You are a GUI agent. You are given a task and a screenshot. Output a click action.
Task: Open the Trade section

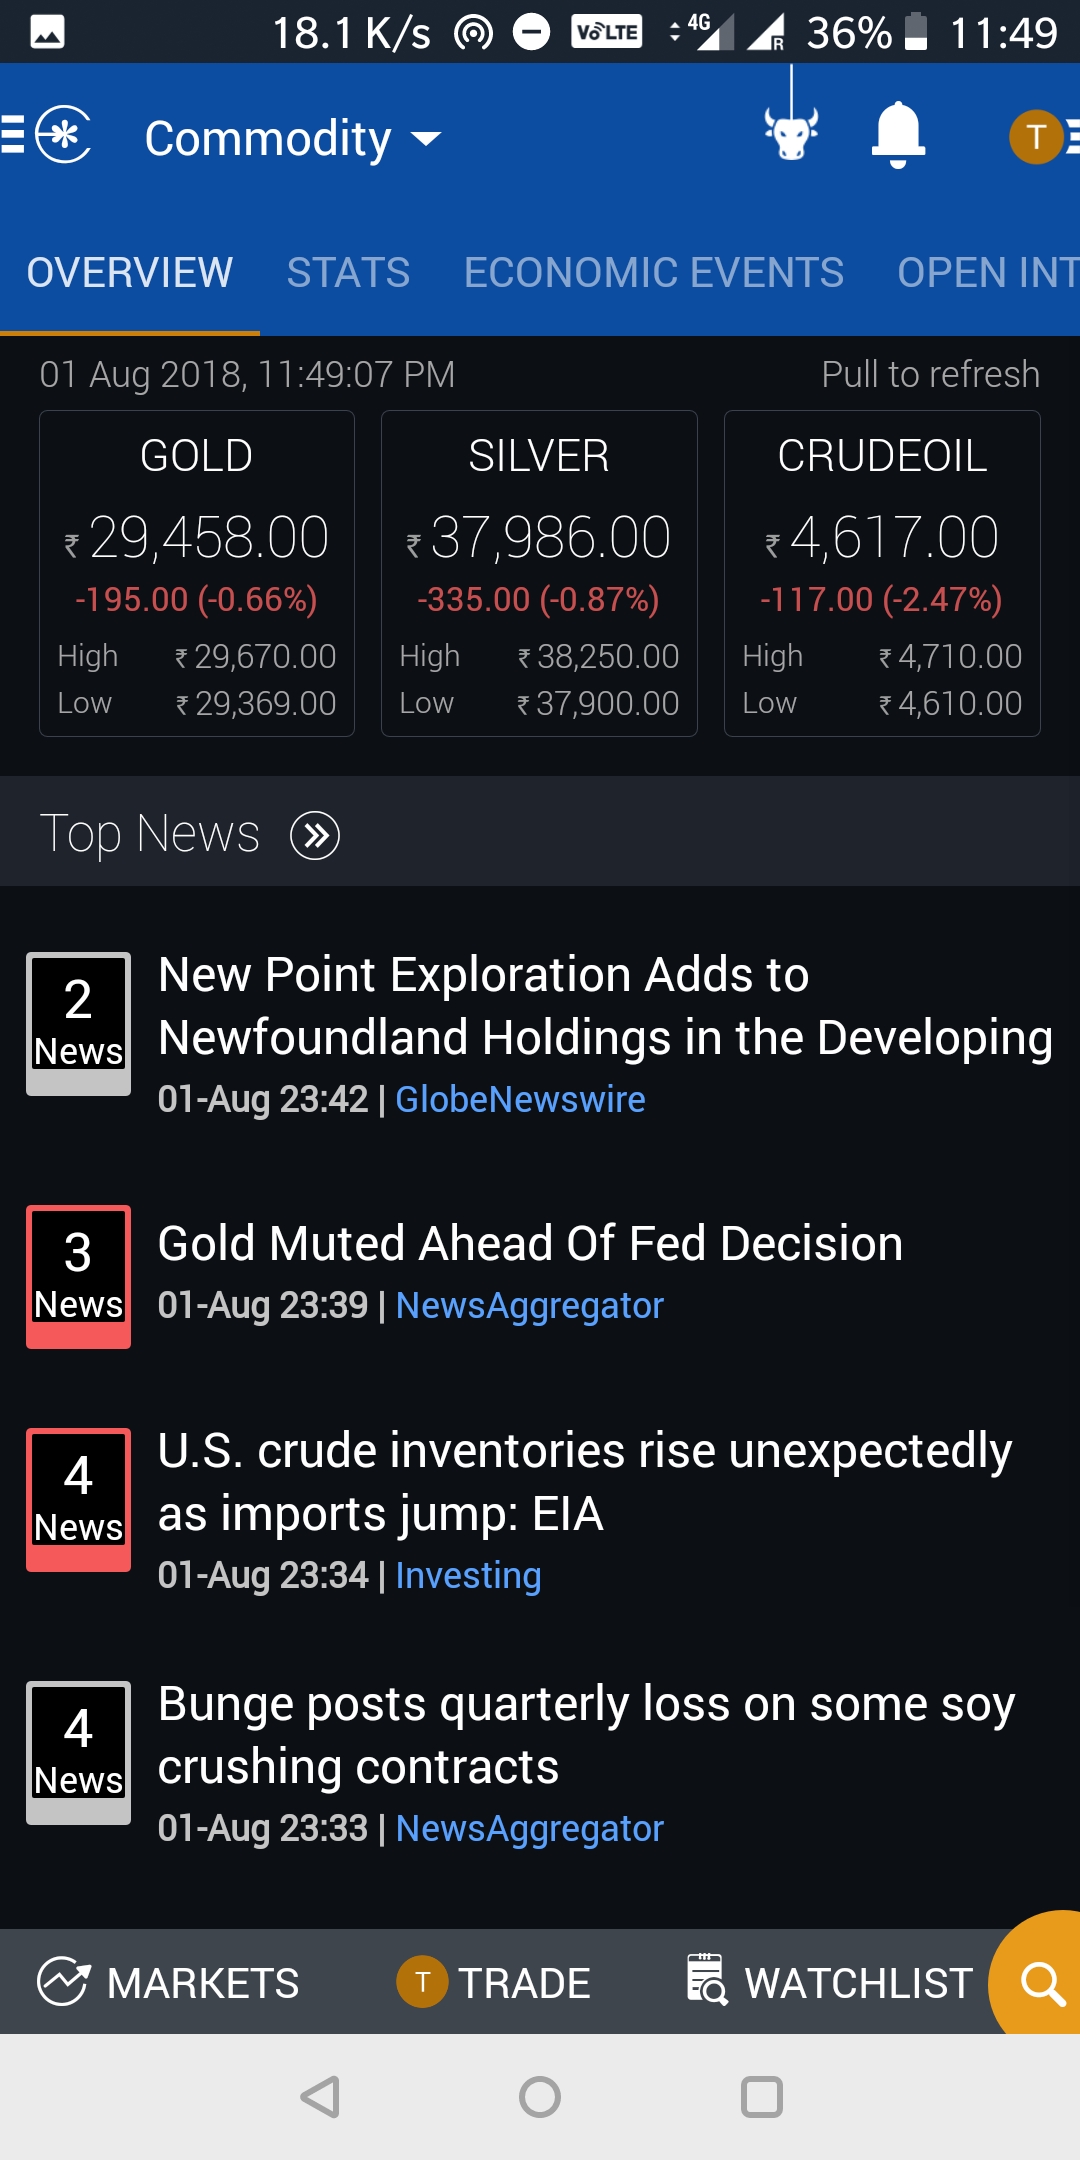click(x=494, y=1982)
